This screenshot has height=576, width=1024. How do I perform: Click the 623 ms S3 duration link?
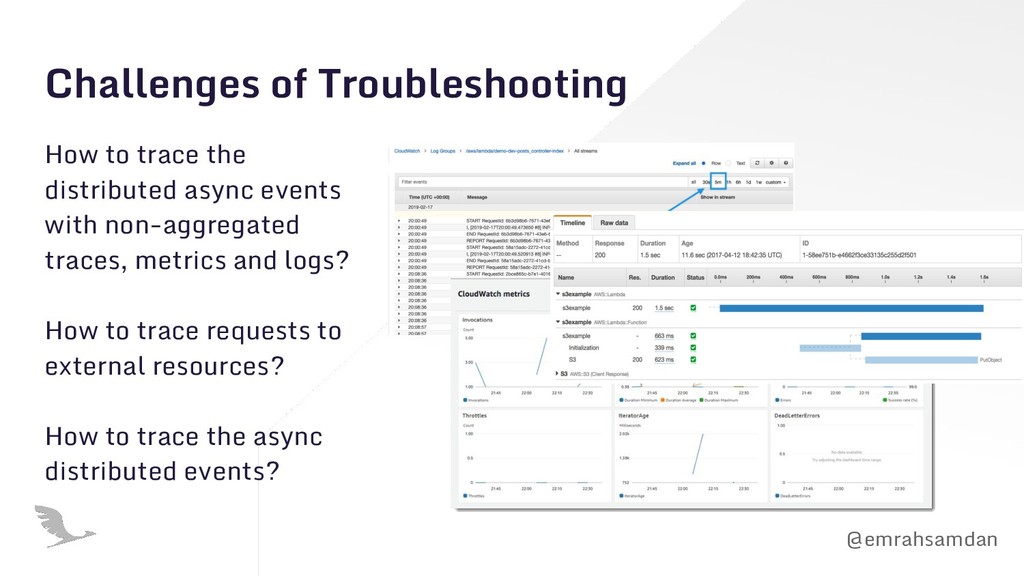(664, 359)
